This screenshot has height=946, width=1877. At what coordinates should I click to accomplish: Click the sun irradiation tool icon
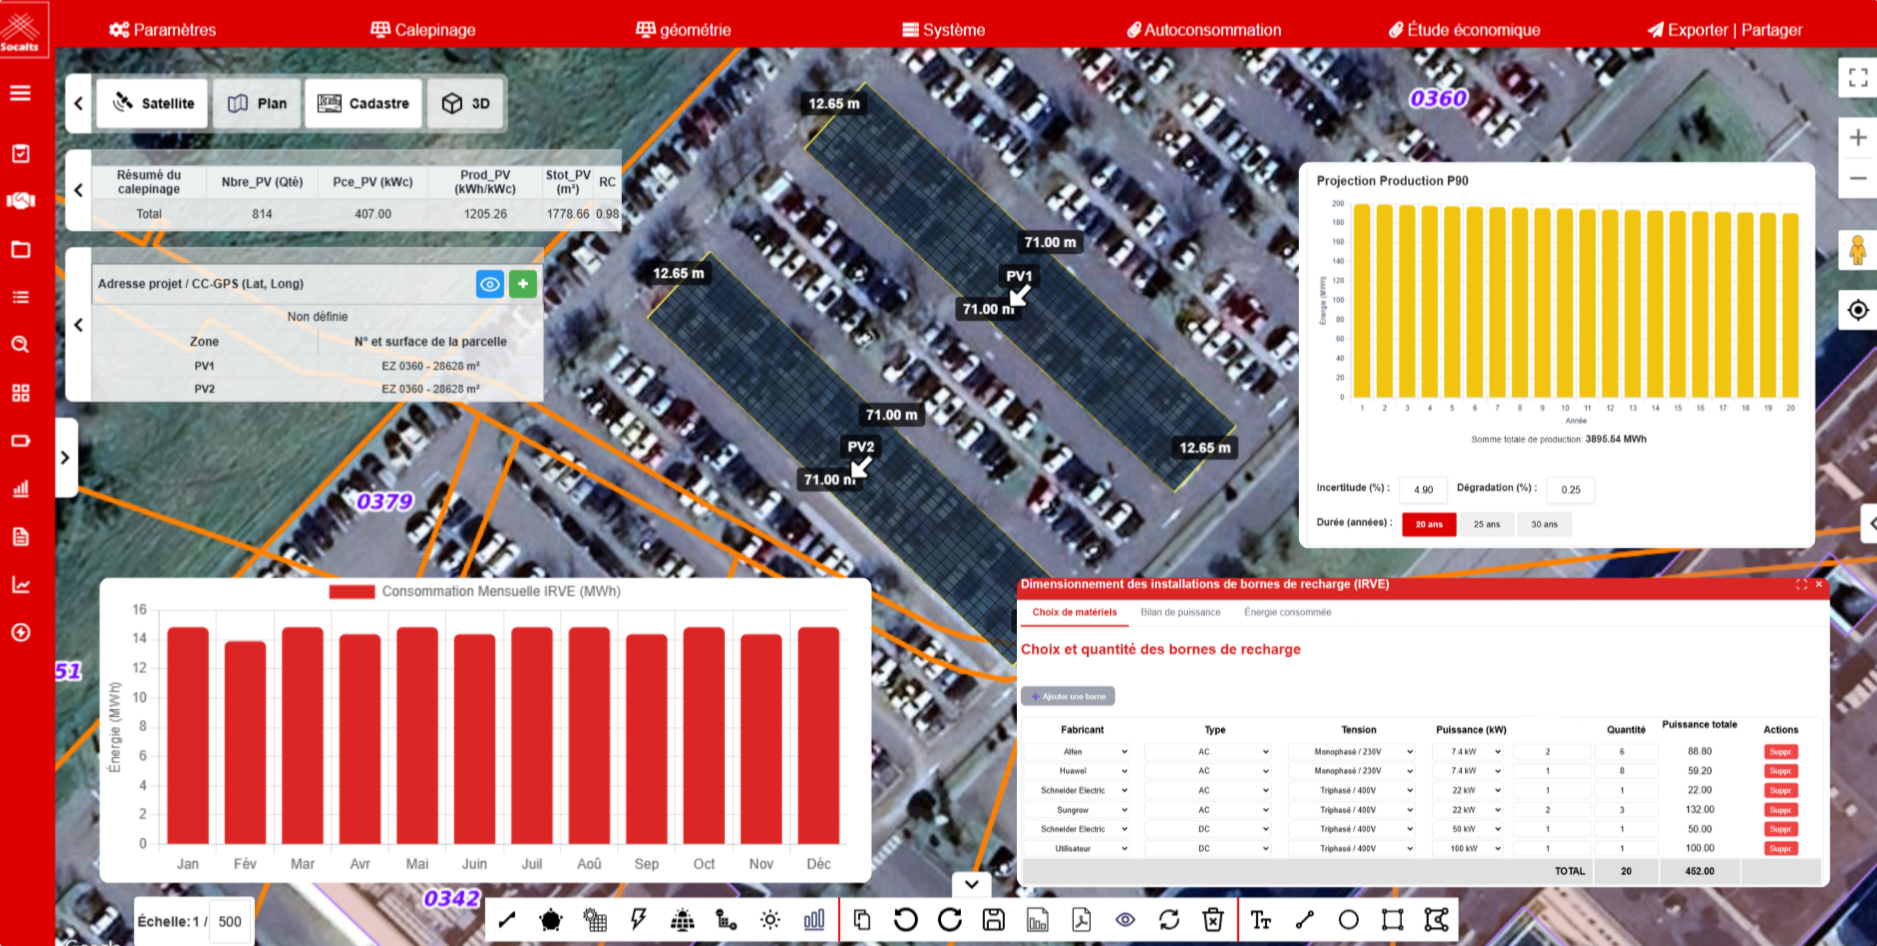click(x=770, y=920)
